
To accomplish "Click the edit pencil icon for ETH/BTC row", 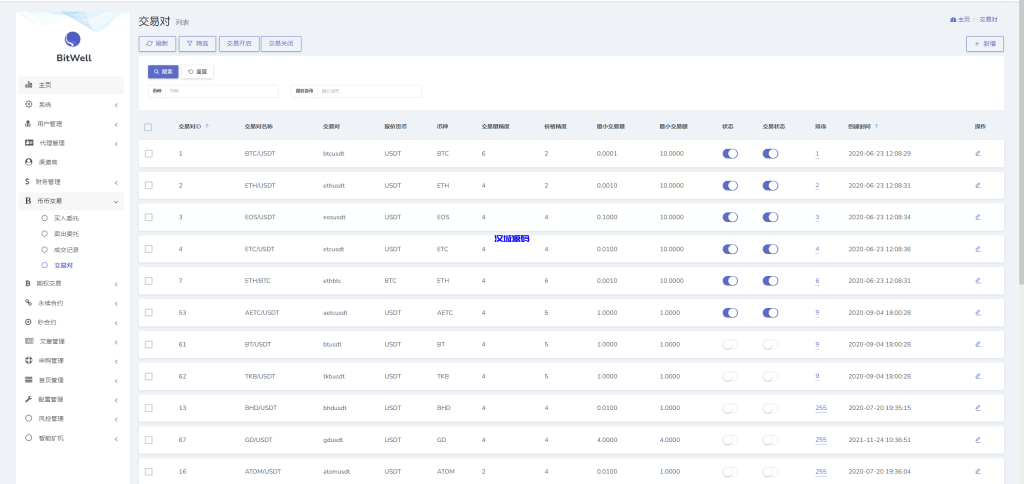I will point(977,280).
